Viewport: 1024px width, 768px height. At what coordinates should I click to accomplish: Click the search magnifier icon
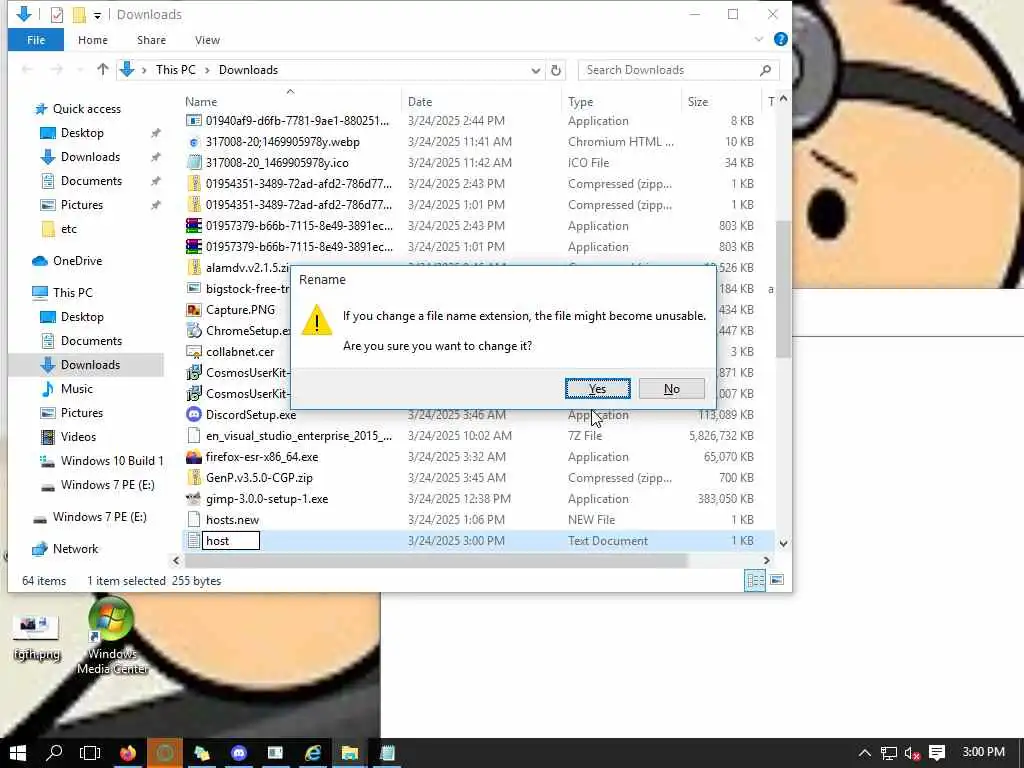click(765, 70)
